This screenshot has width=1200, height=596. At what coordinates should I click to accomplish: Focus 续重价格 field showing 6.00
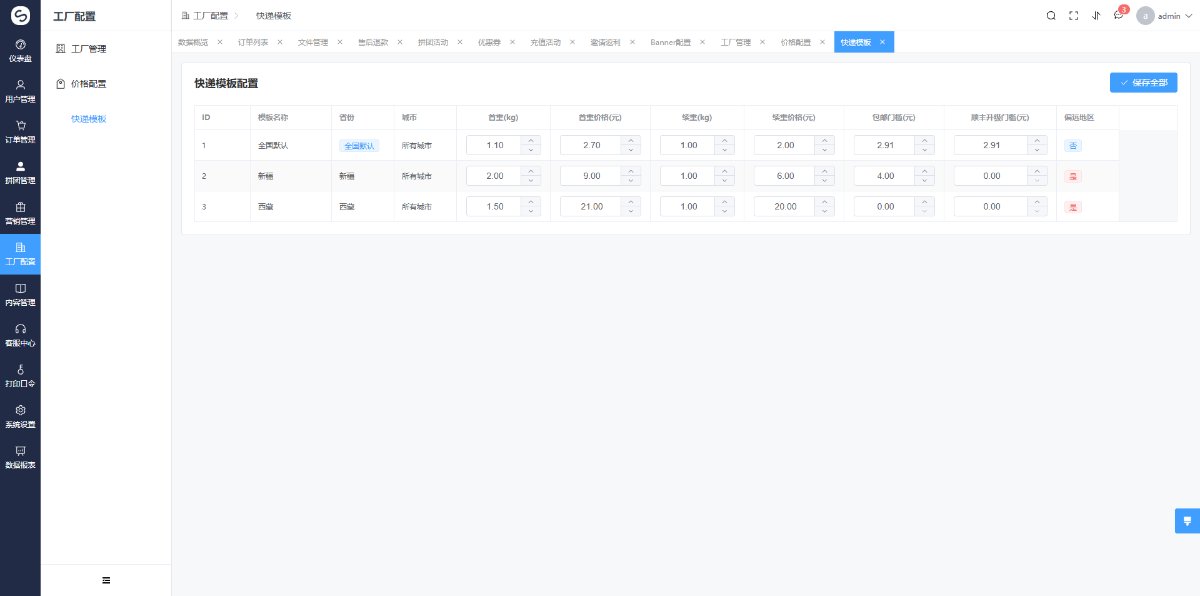[x=785, y=176]
